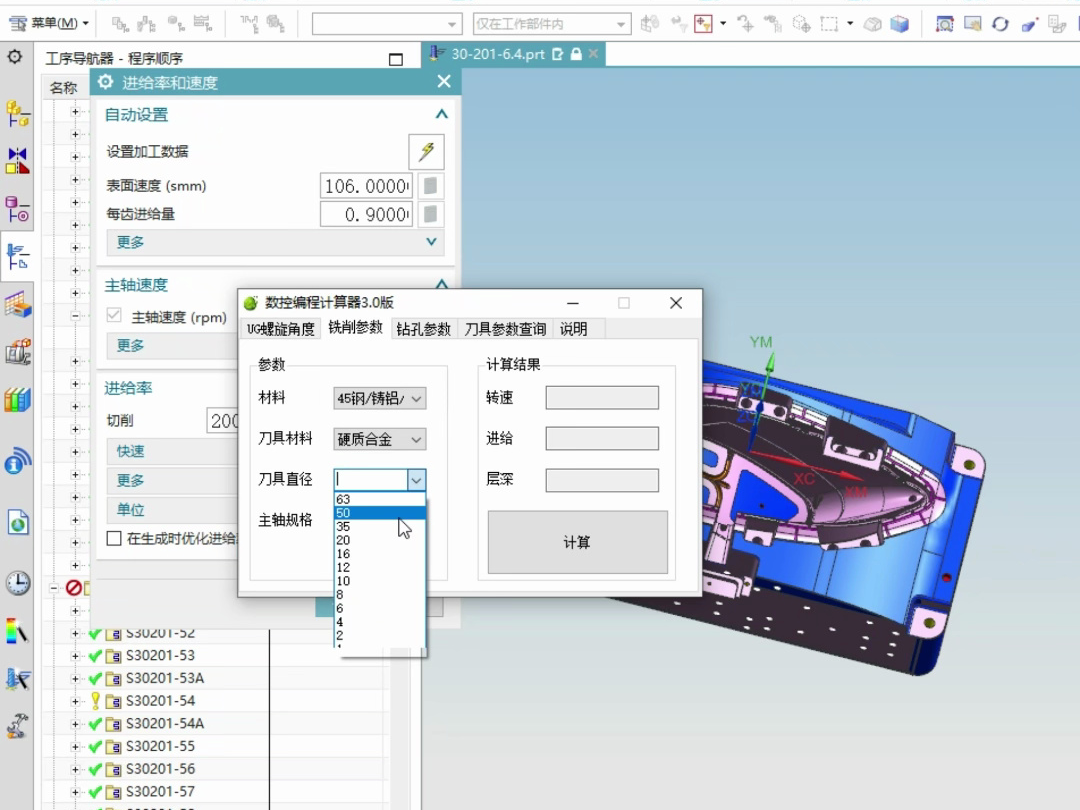Viewport: 1080px width, 810px height.
Task: Click the selection rectangle toolbar icon
Action: [x=829, y=24]
